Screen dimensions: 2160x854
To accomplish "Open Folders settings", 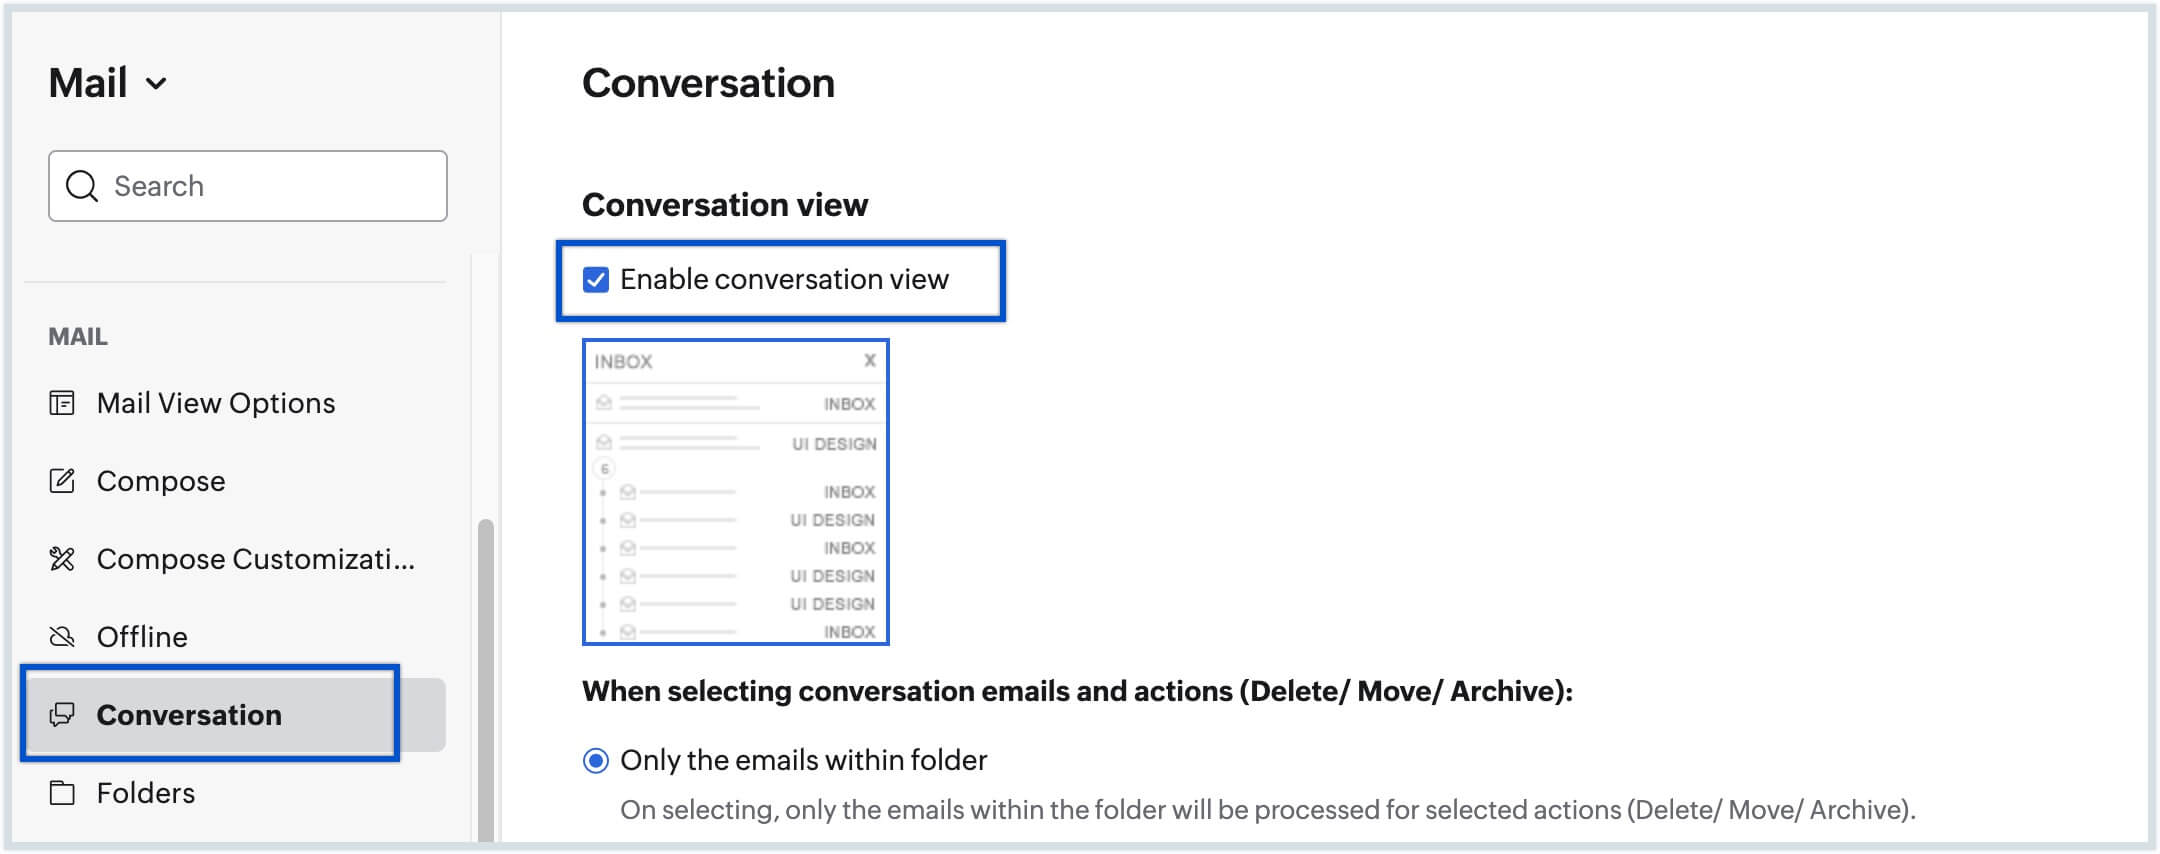I will [146, 793].
